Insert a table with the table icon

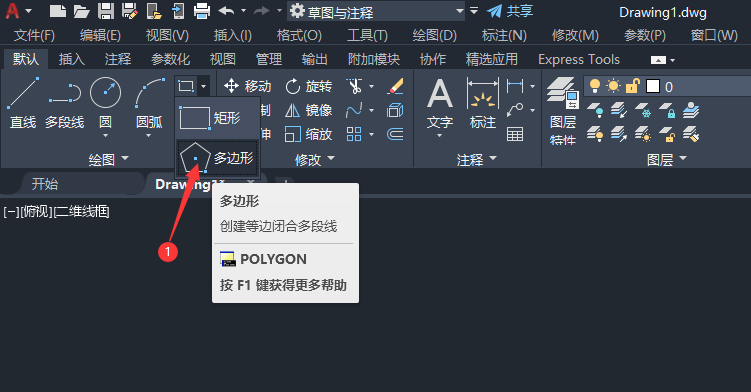(515, 134)
